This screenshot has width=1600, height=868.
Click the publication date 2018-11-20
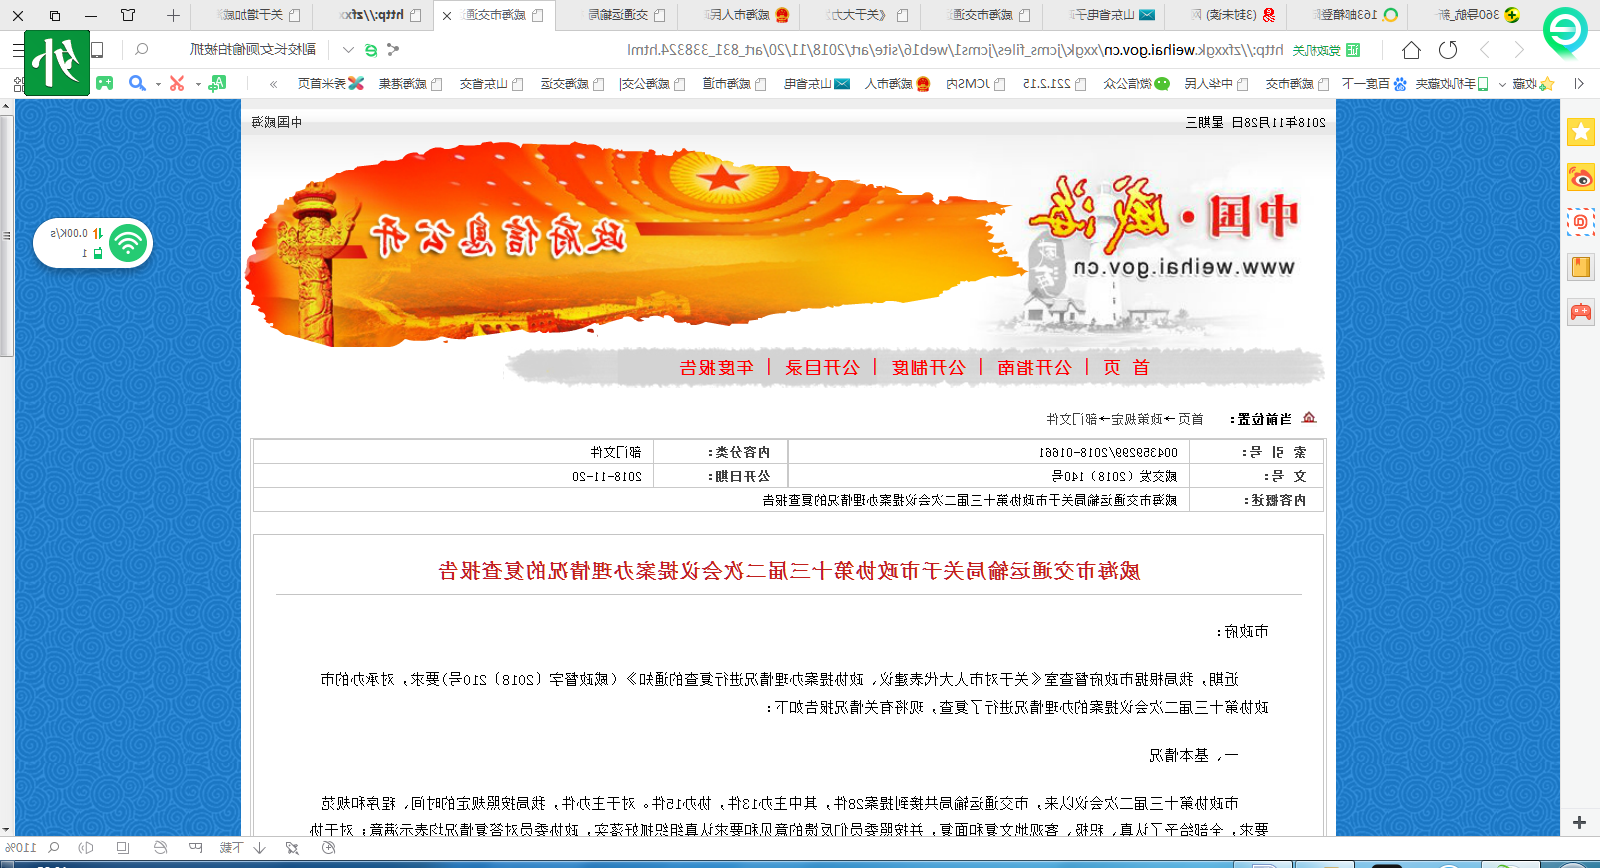pos(607,477)
